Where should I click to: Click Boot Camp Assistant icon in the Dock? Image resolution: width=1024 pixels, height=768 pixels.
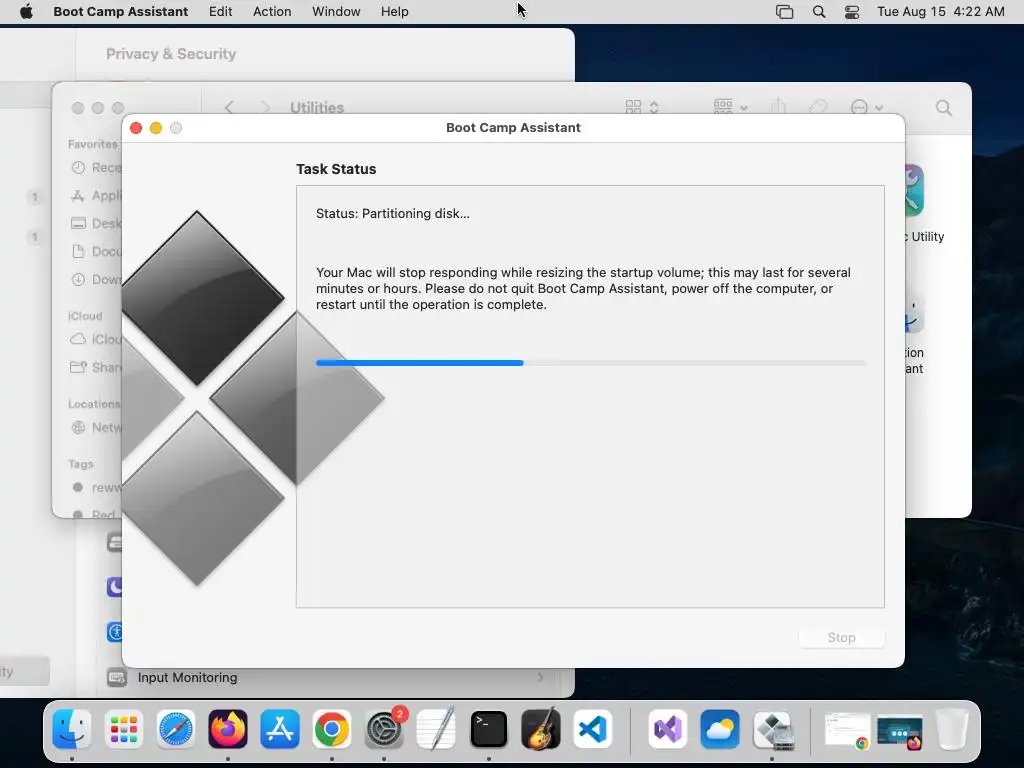click(772, 729)
